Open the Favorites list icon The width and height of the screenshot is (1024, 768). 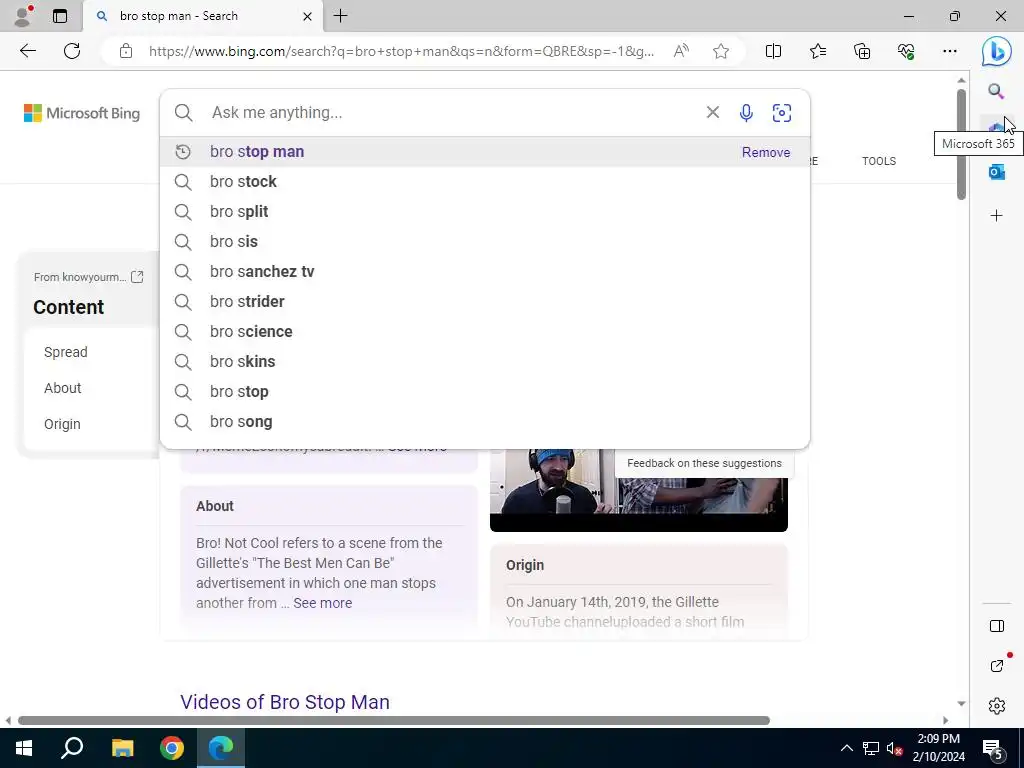tap(818, 51)
